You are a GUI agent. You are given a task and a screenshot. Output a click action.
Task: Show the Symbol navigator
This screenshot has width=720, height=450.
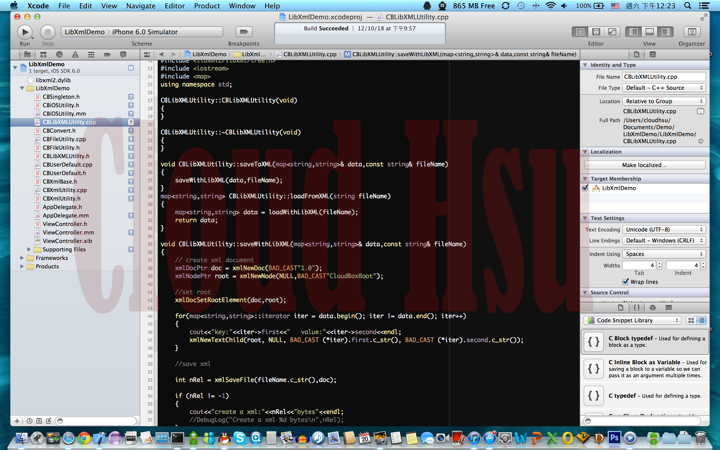[43, 54]
